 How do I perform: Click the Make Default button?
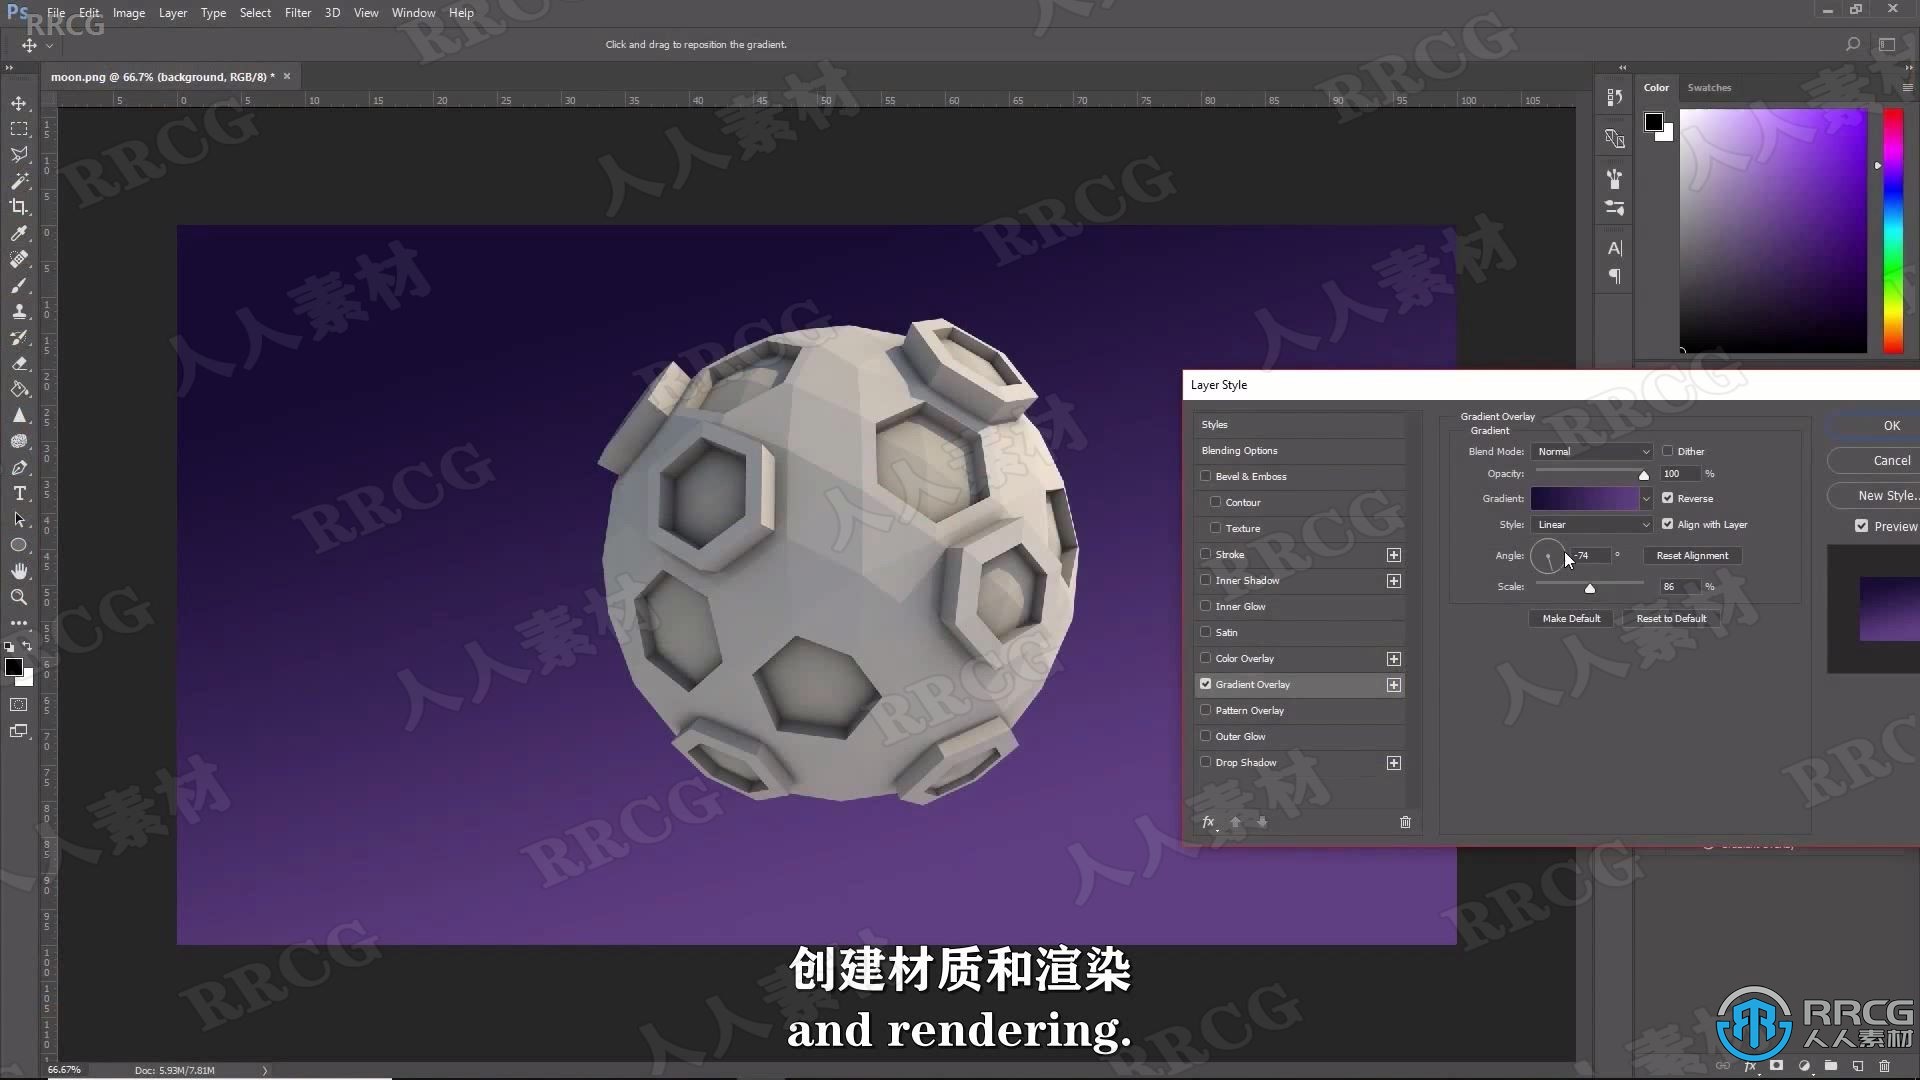(x=1571, y=617)
